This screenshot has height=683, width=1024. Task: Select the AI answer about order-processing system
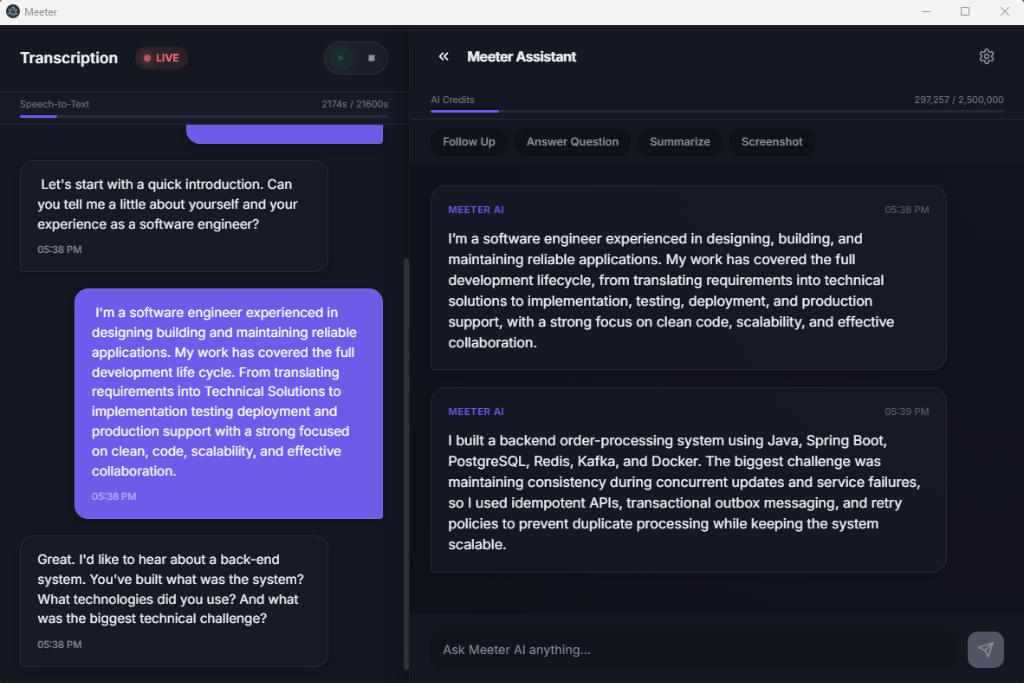(688, 480)
